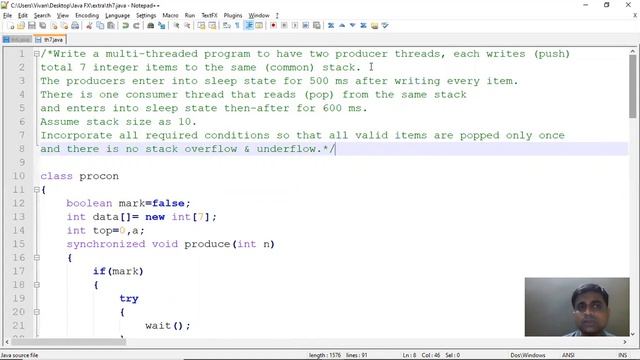
Task: Click the down-arrow plugin toolbar icon
Action: 353,26
